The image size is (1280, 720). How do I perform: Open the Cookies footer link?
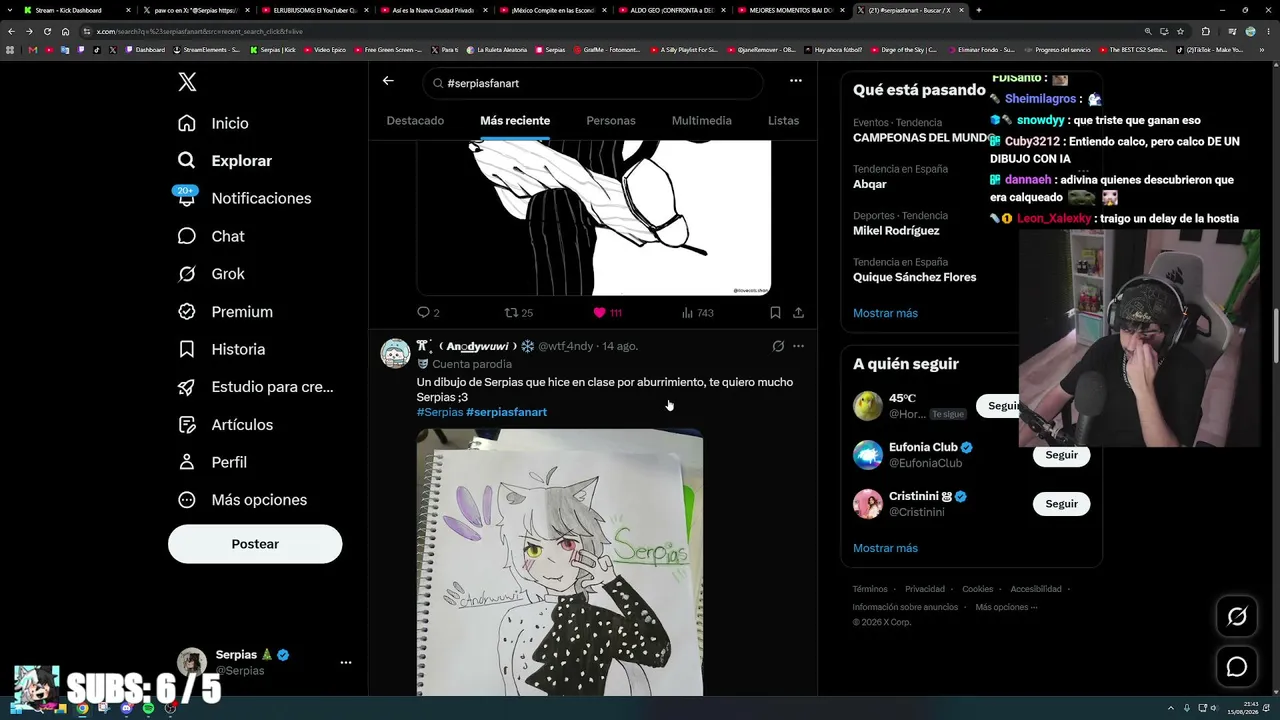[978, 589]
